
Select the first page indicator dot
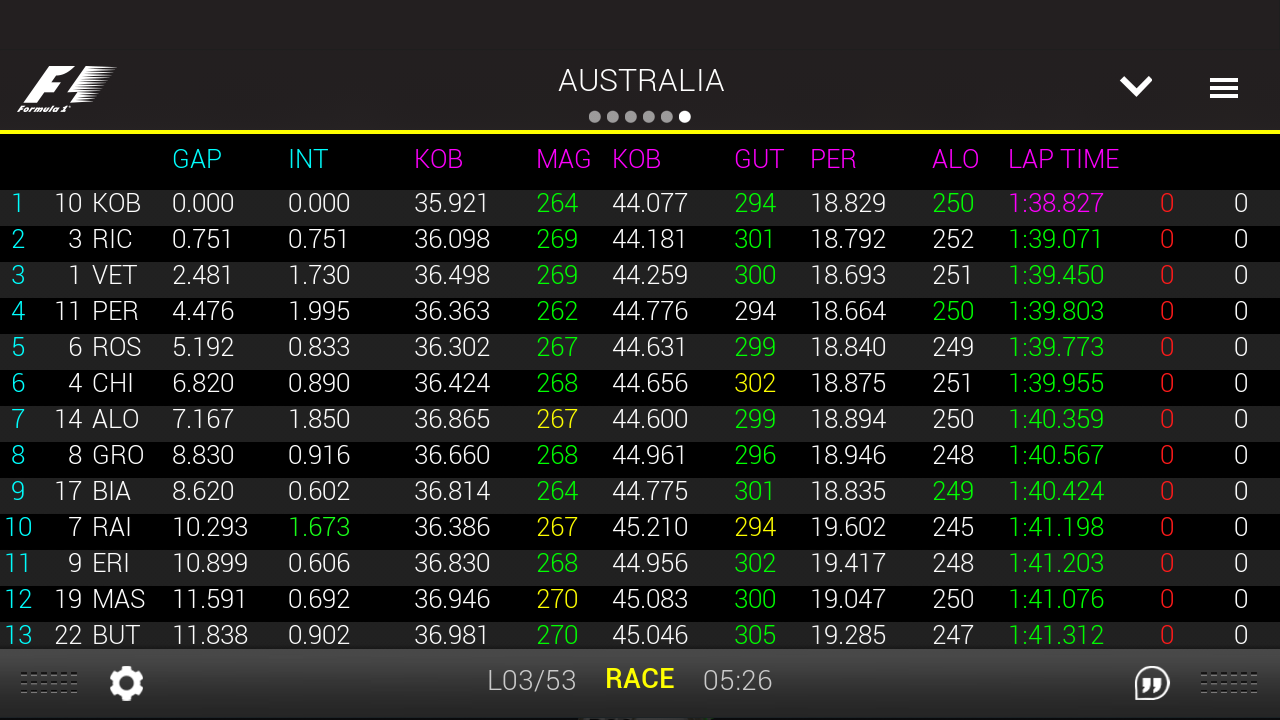pyautogui.click(x=593, y=117)
